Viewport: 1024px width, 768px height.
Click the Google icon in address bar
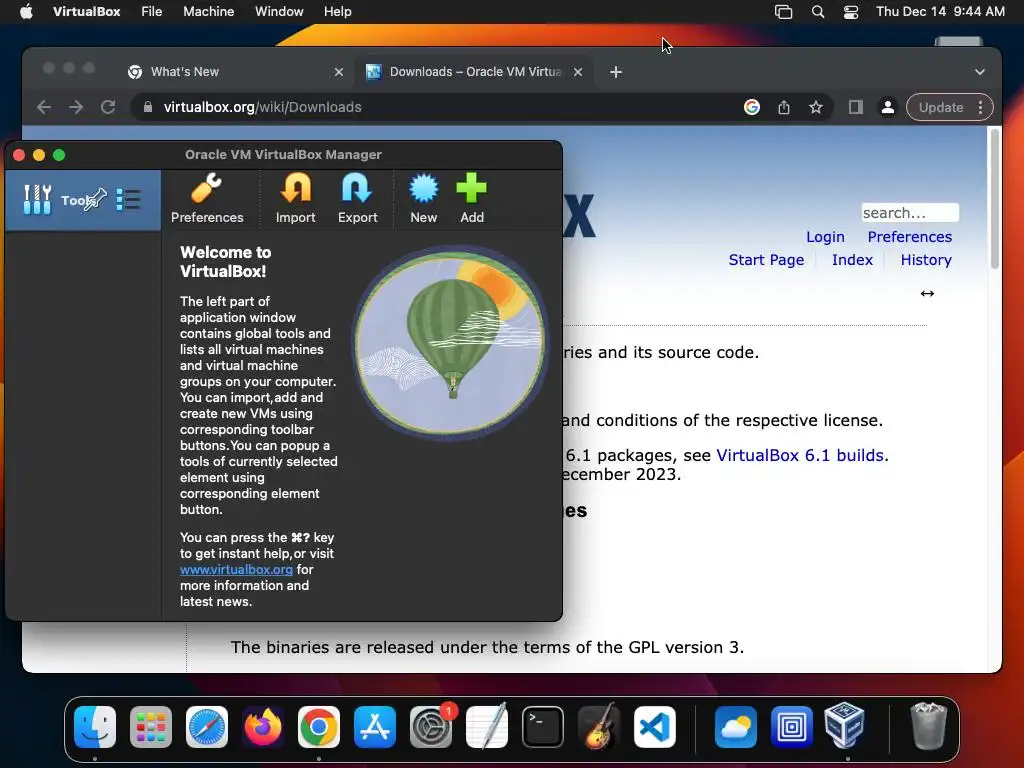pos(752,107)
